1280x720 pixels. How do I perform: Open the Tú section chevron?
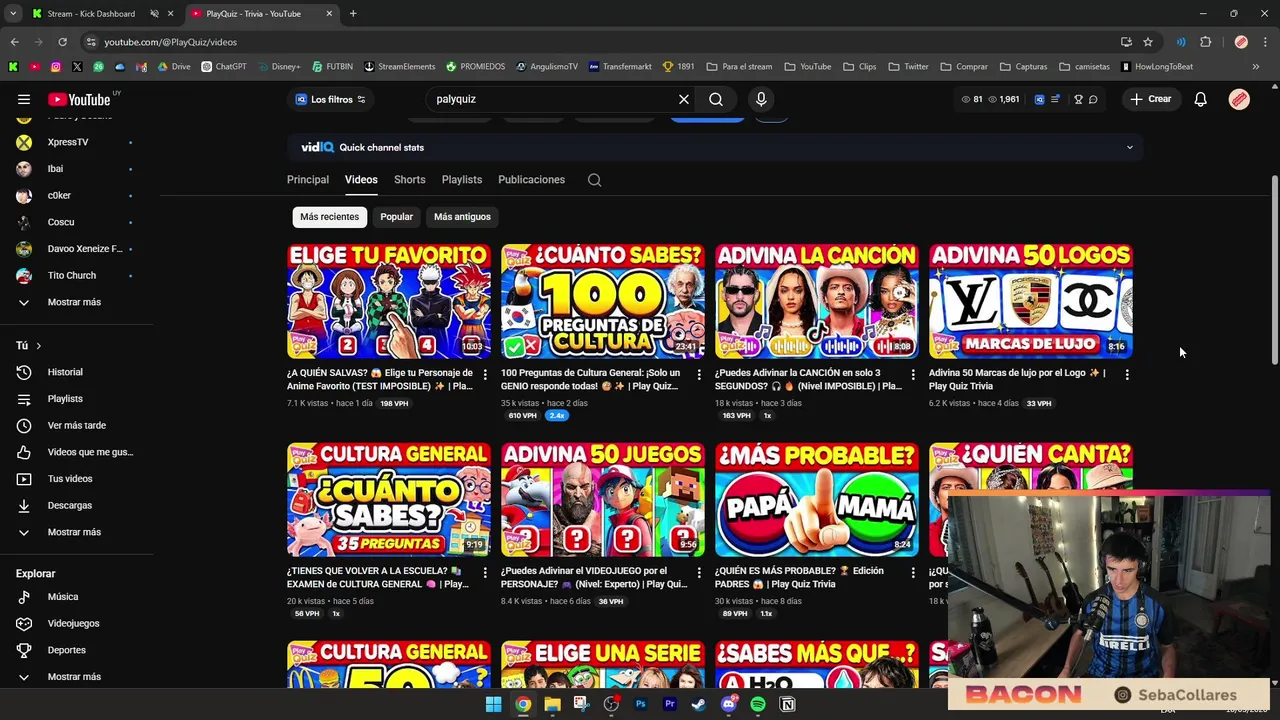click(x=38, y=346)
